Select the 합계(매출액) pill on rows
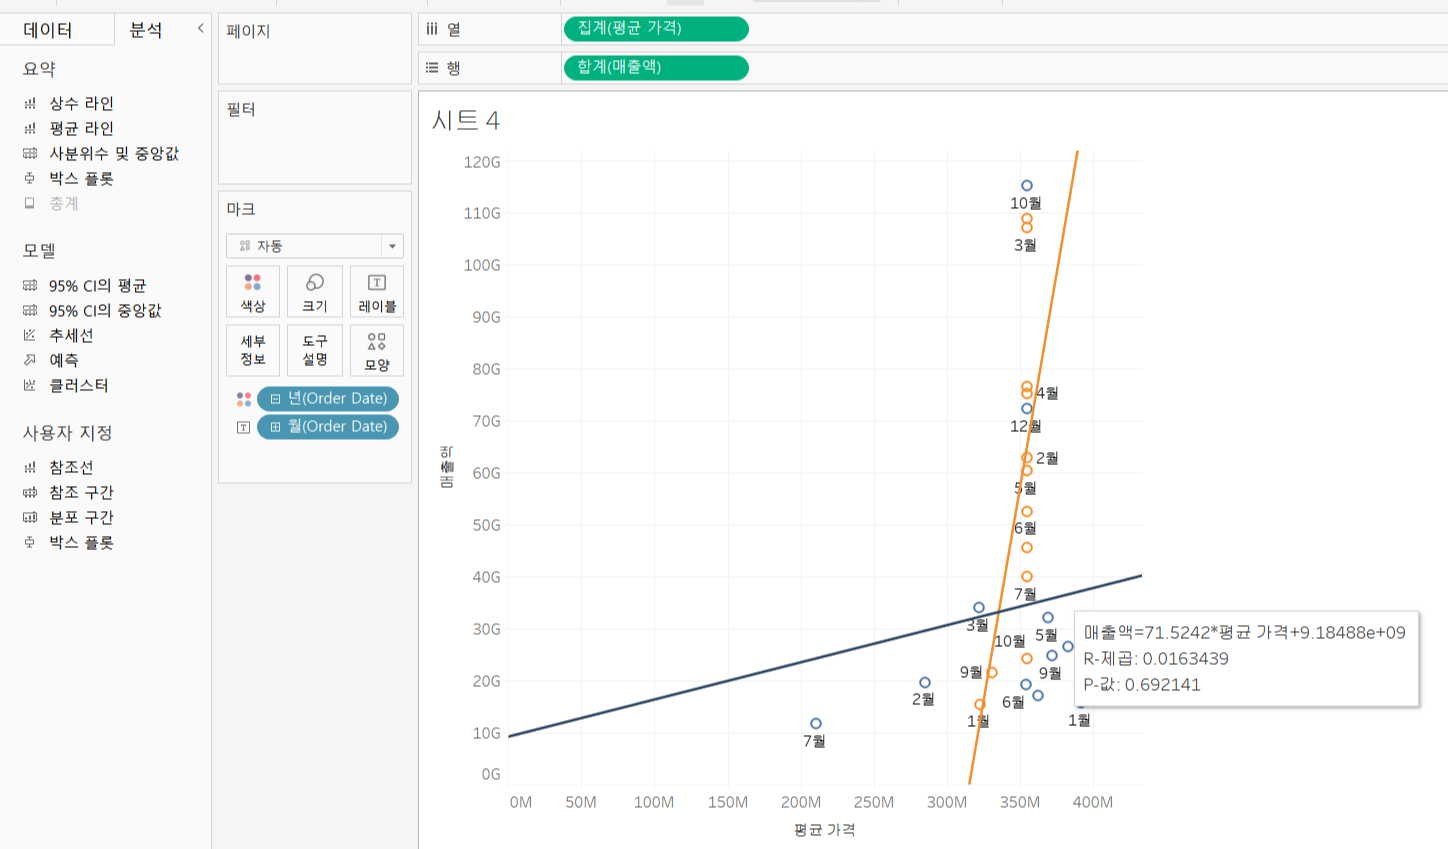1448x849 pixels. [656, 68]
